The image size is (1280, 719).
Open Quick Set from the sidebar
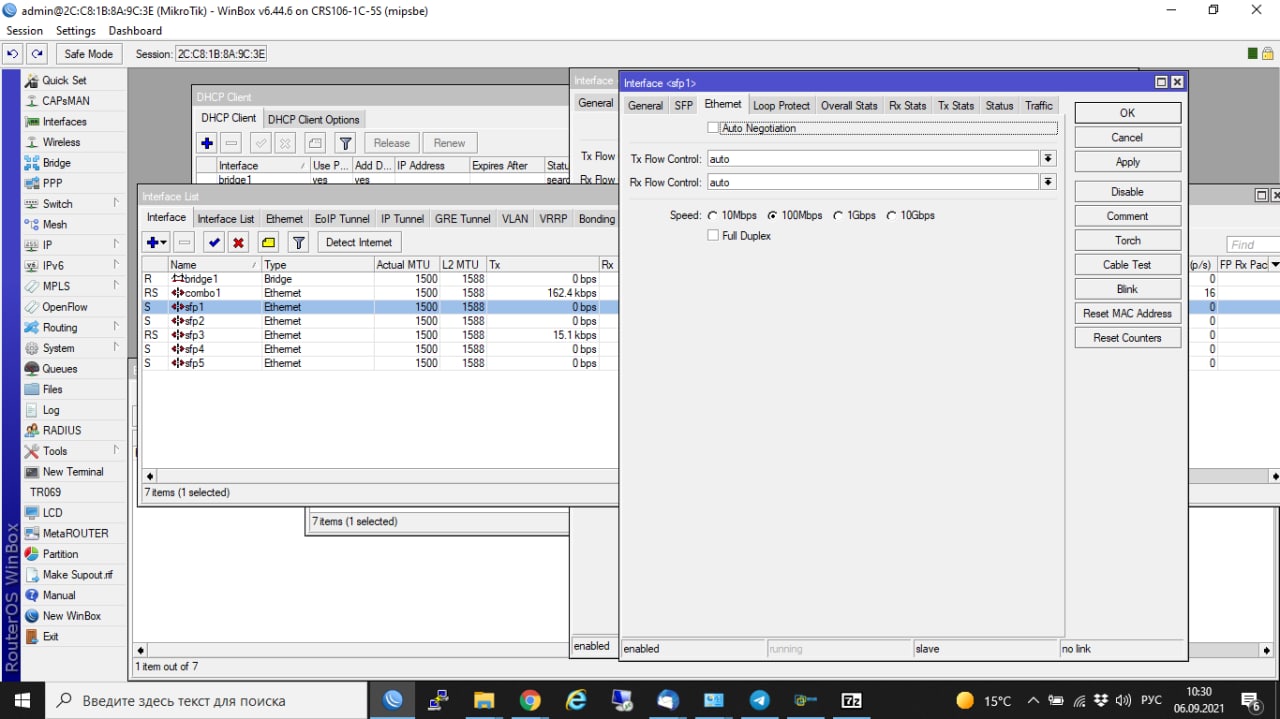[64, 80]
